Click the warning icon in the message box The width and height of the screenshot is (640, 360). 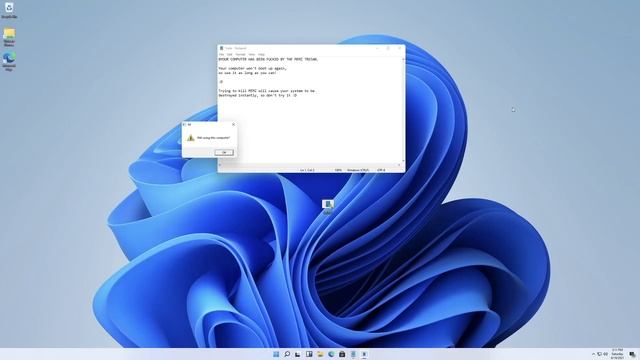(191, 138)
